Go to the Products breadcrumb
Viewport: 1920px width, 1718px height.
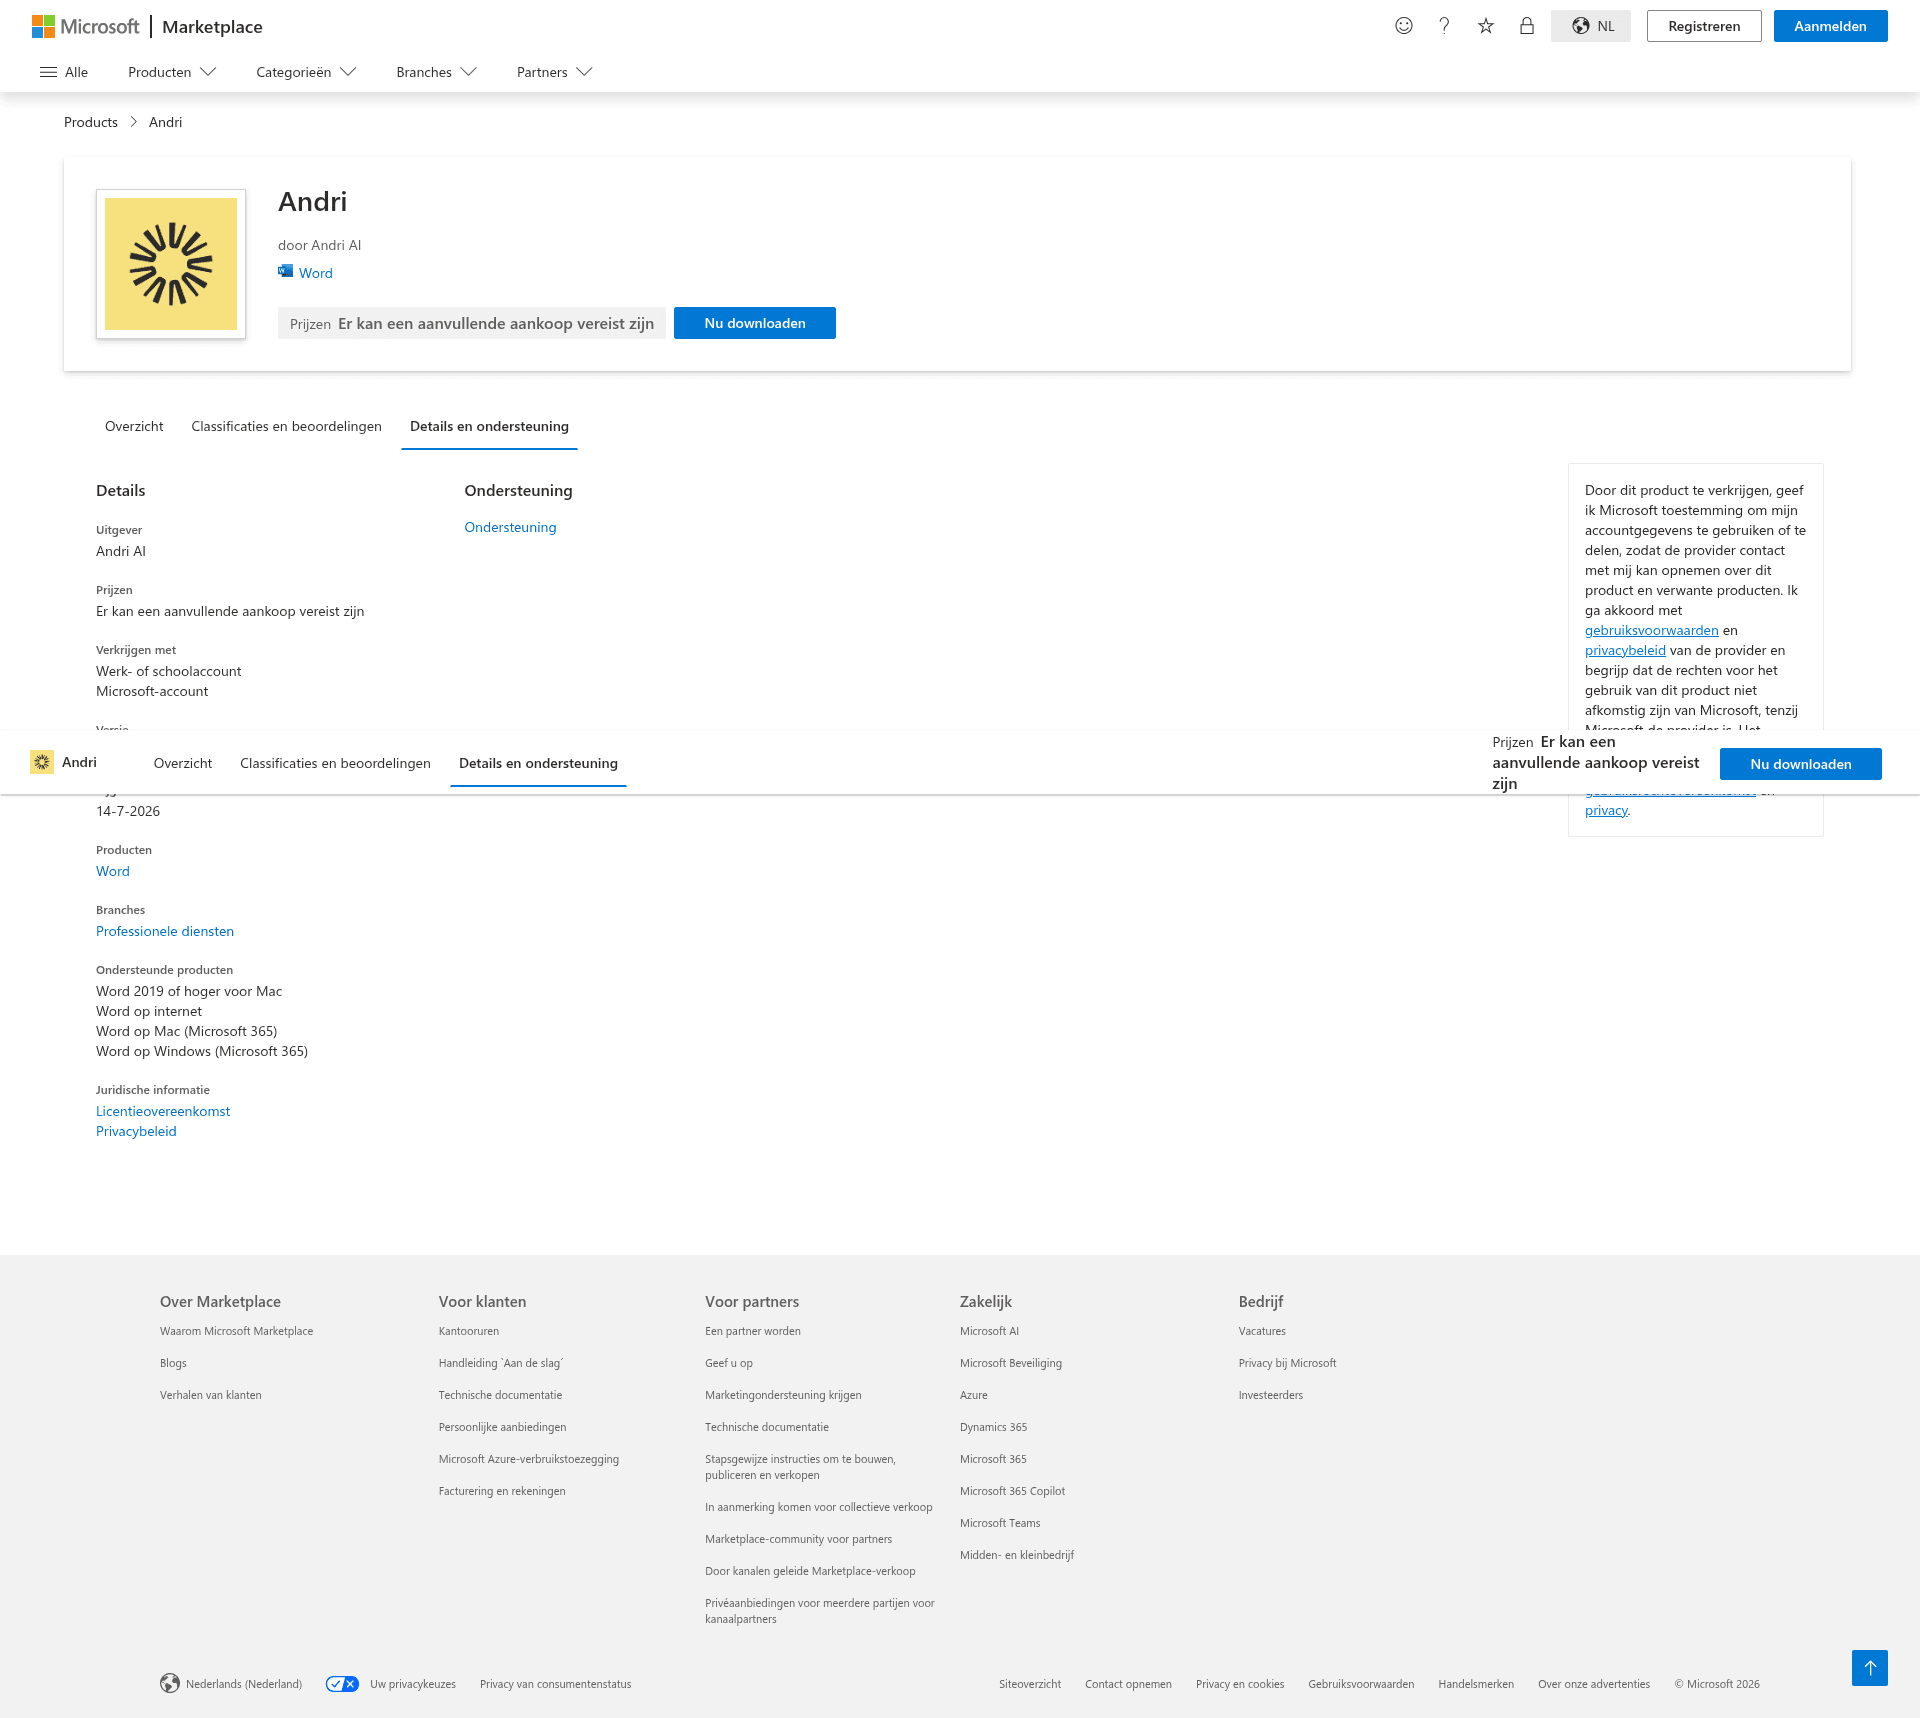[91, 122]
